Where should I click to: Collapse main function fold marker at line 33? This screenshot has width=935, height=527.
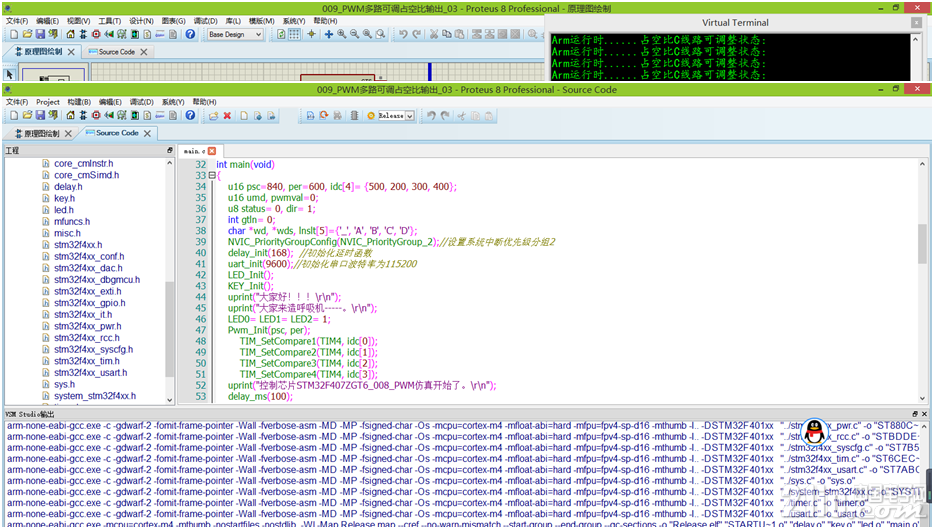click(x=212, y=175)
